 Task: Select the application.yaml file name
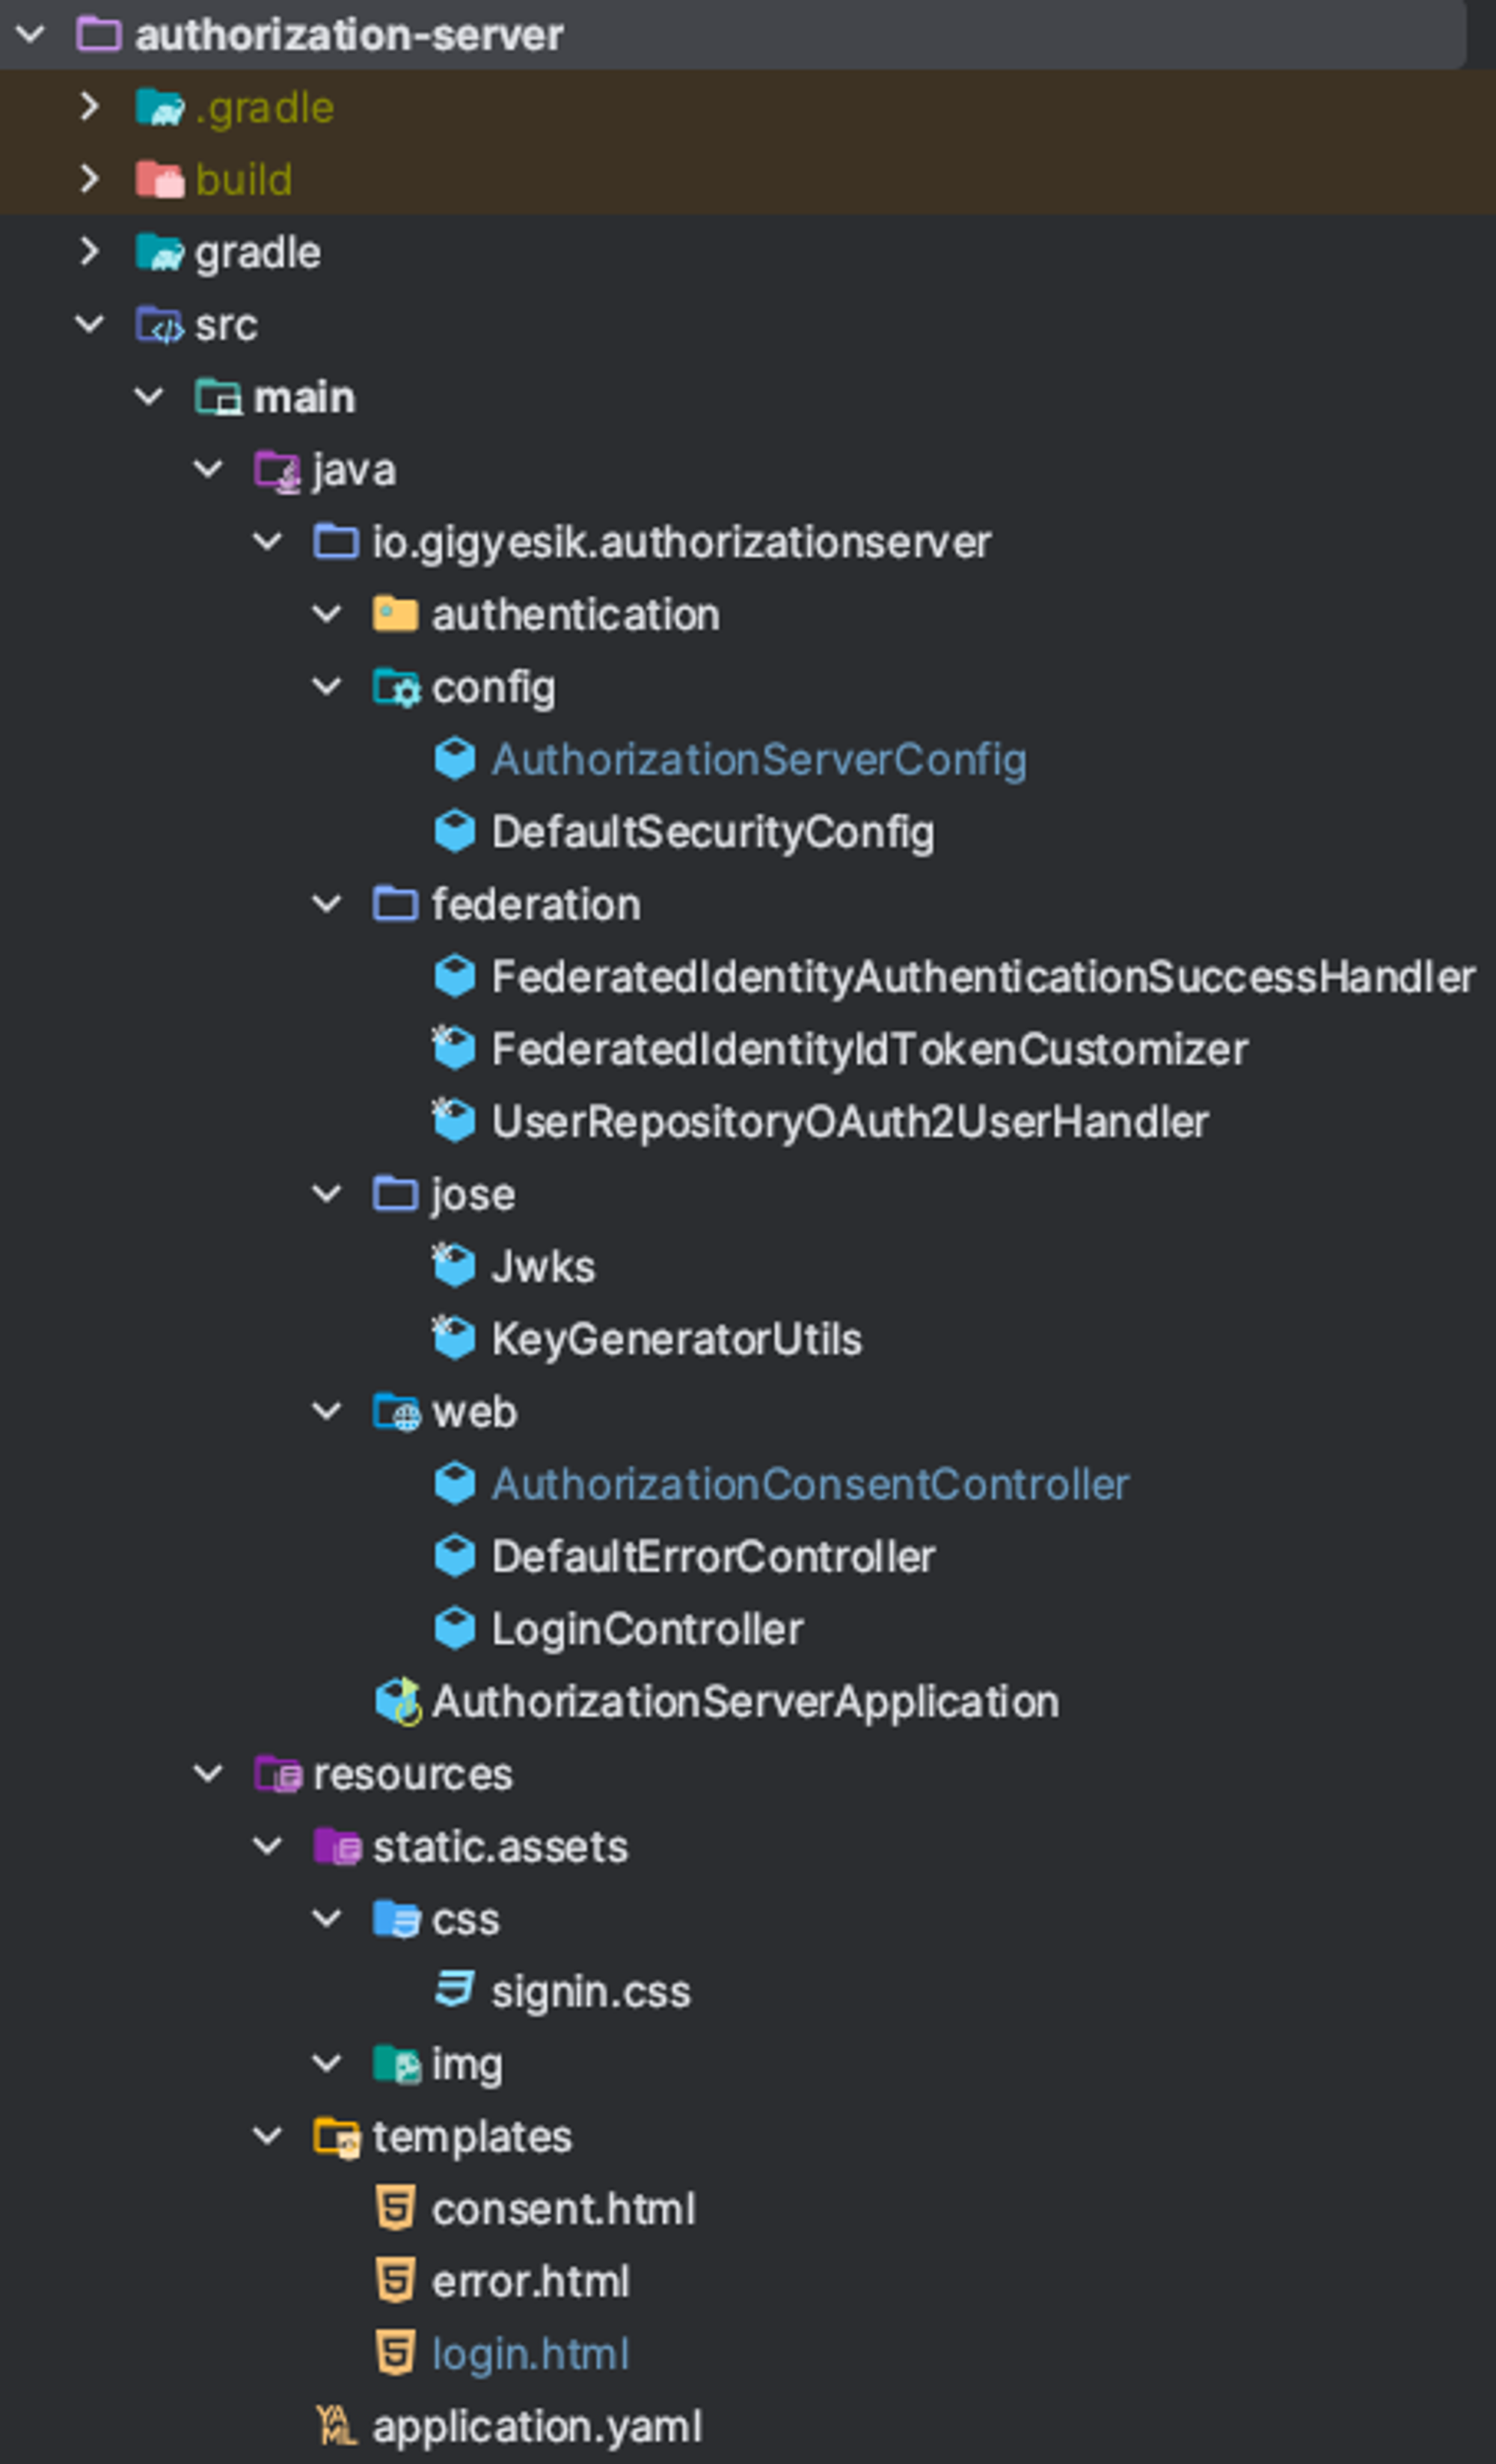point(538,2428)
